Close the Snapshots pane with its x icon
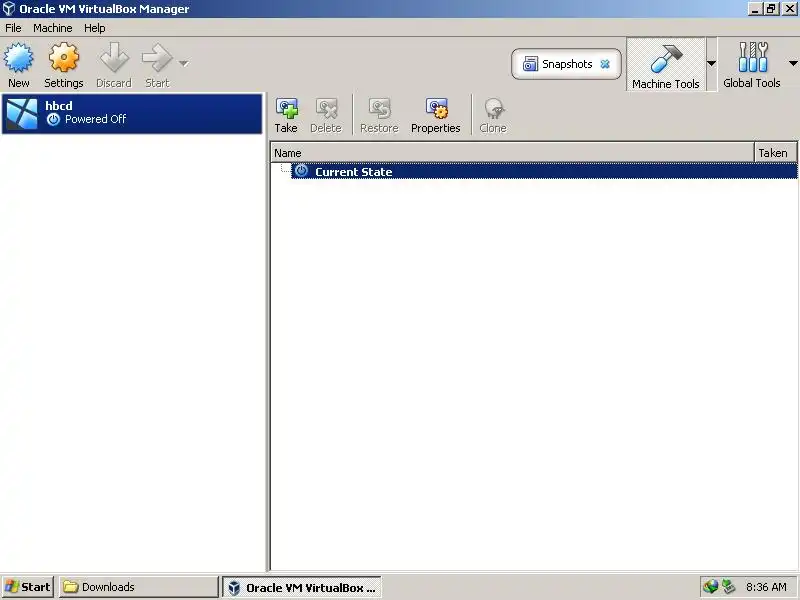Image resolution: width=800 pixels, height=600 pixels. coord(605,64)
